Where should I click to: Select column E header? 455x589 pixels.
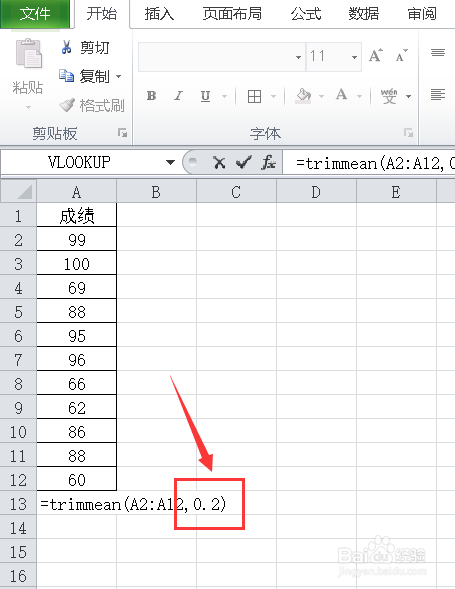coord(396,192)
